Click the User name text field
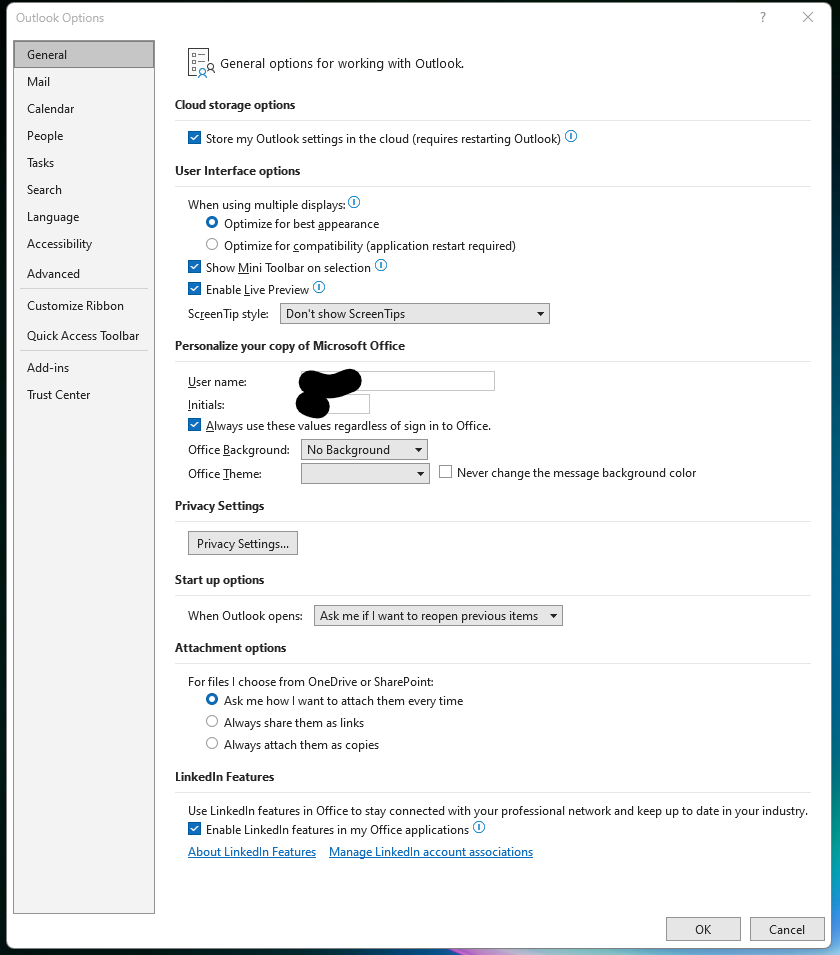 (x=398, y=381)
